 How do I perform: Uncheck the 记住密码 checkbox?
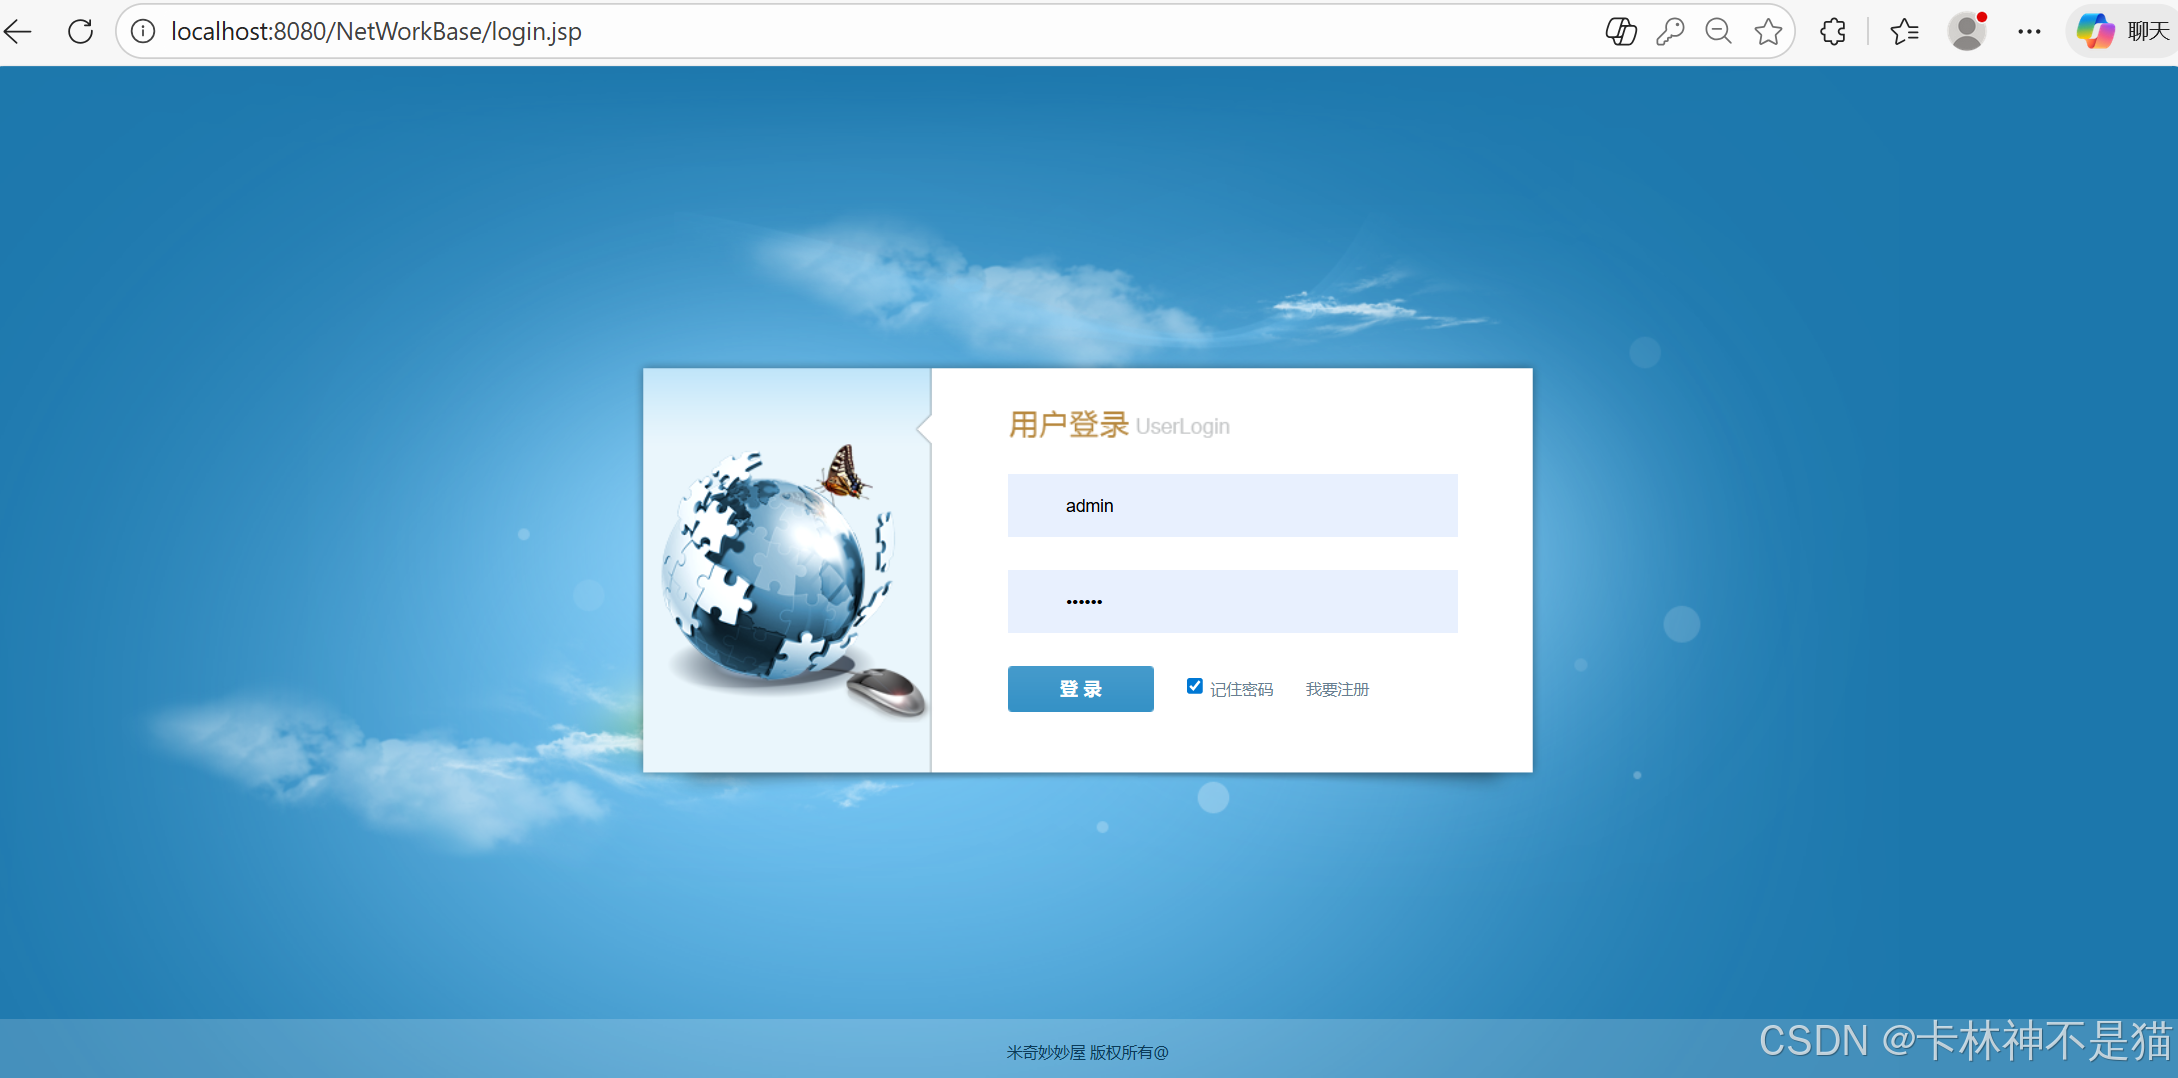pos(1194,686)
